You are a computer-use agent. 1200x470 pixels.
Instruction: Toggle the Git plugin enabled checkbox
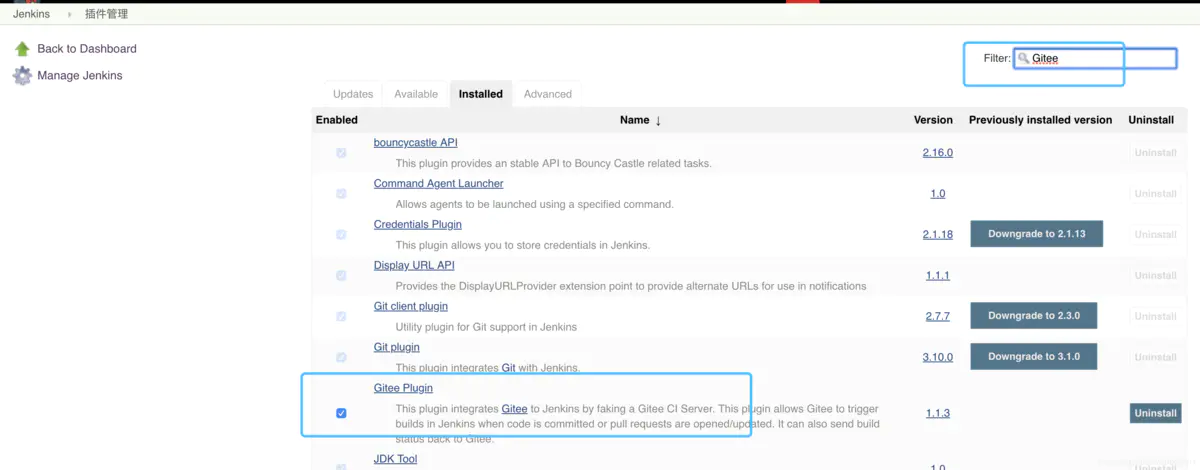(341, 357)
